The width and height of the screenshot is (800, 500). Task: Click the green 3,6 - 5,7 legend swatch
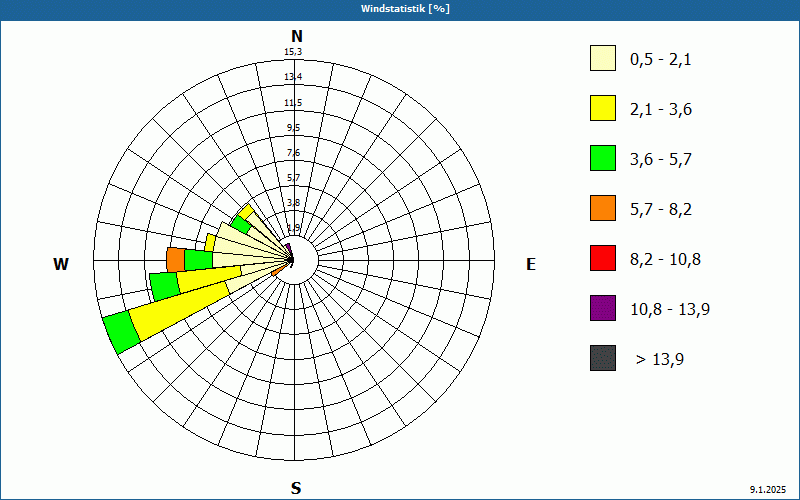point(603,158)
